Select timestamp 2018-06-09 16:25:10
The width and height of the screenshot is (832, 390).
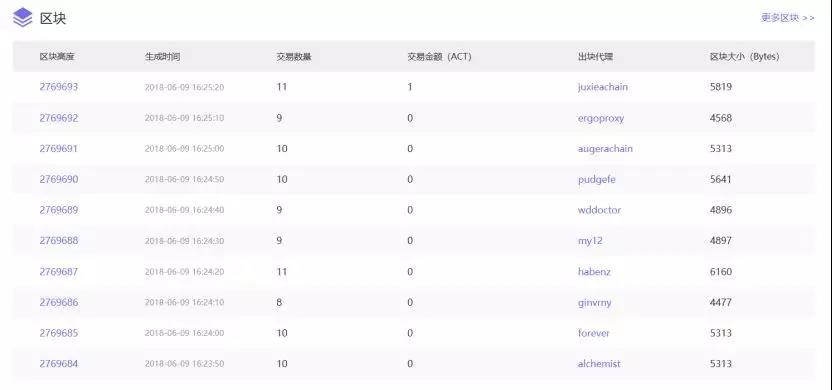184,118
